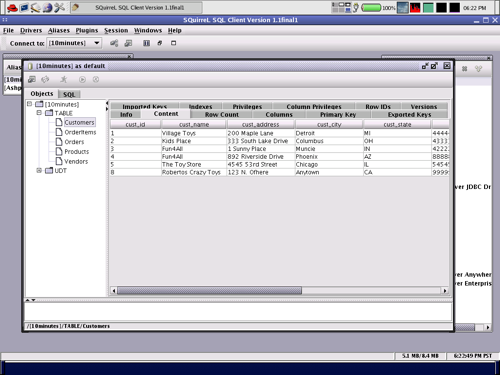500x375 pixels.
Task: Open session properties in session toolbar
Action: pyautogui.click(x=32, y=79)
